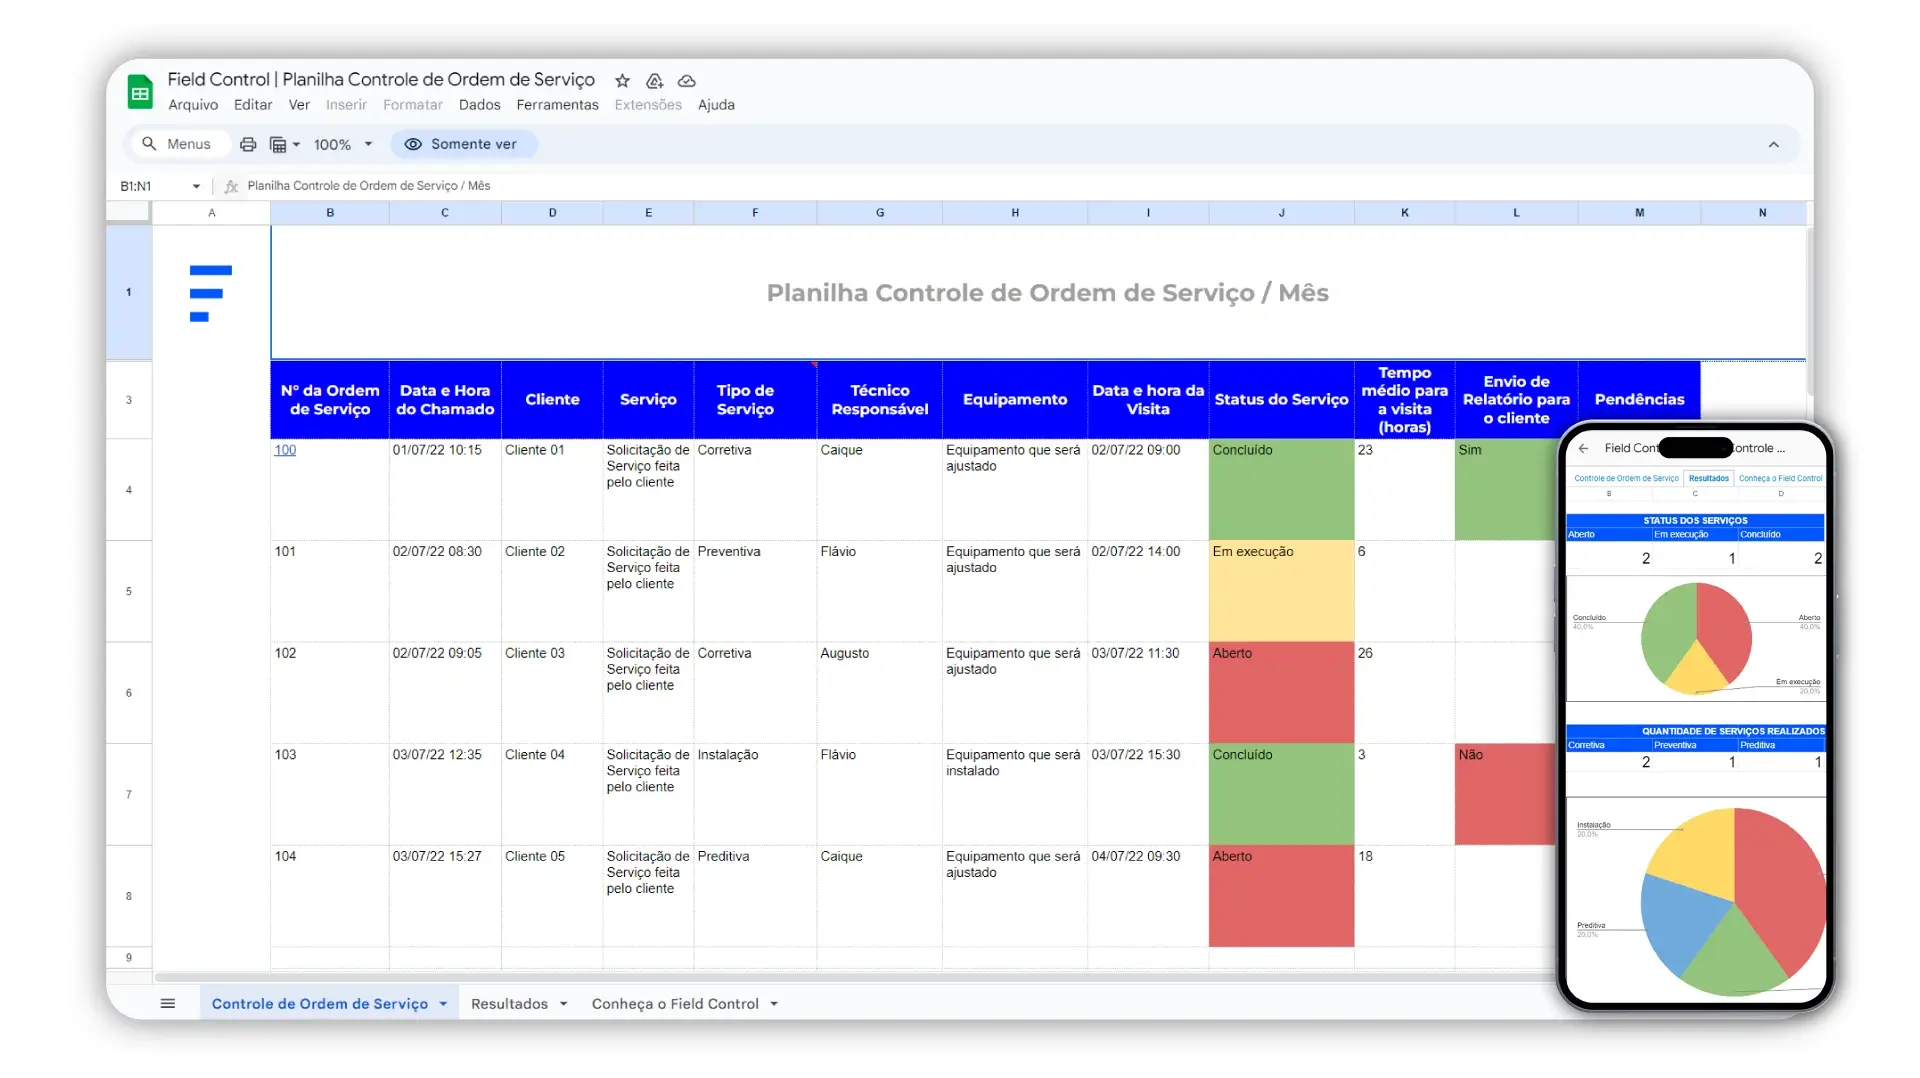1920x1078 pixels.
Task: Click the formula bar text
Action: coord(369,186)
